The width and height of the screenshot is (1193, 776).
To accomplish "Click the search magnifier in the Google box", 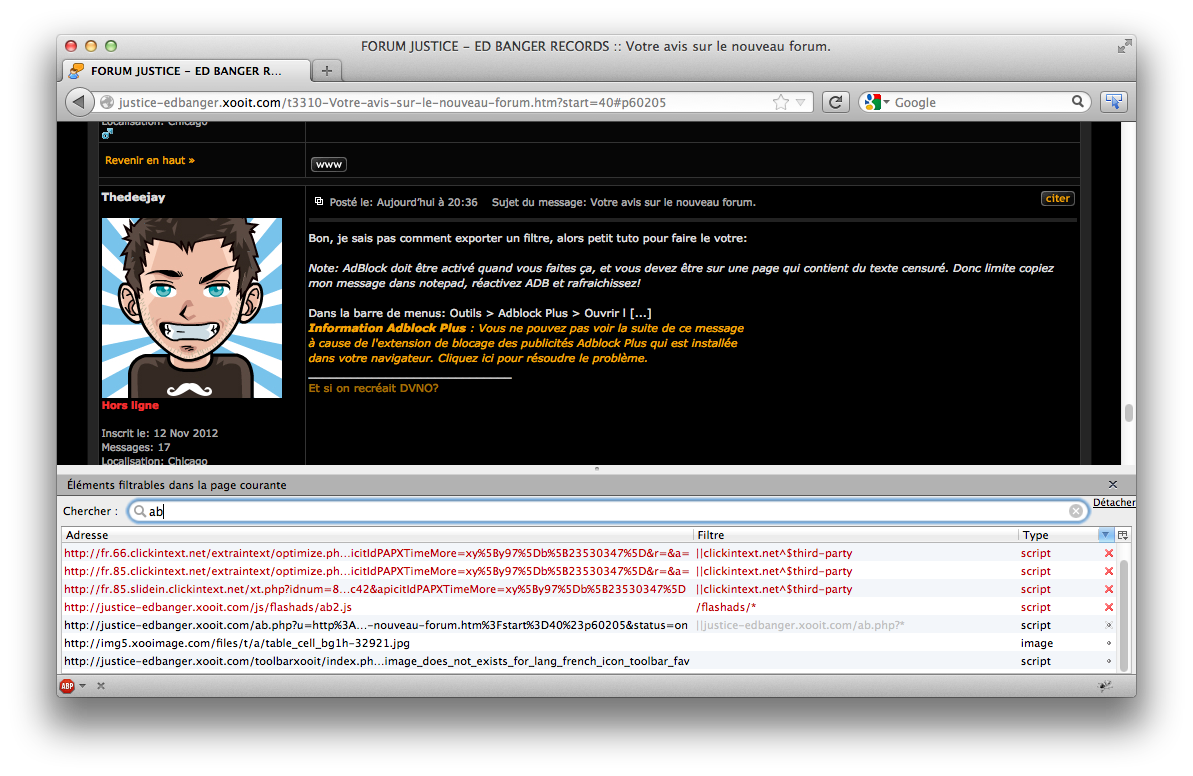I will (x=1077, y=101).
